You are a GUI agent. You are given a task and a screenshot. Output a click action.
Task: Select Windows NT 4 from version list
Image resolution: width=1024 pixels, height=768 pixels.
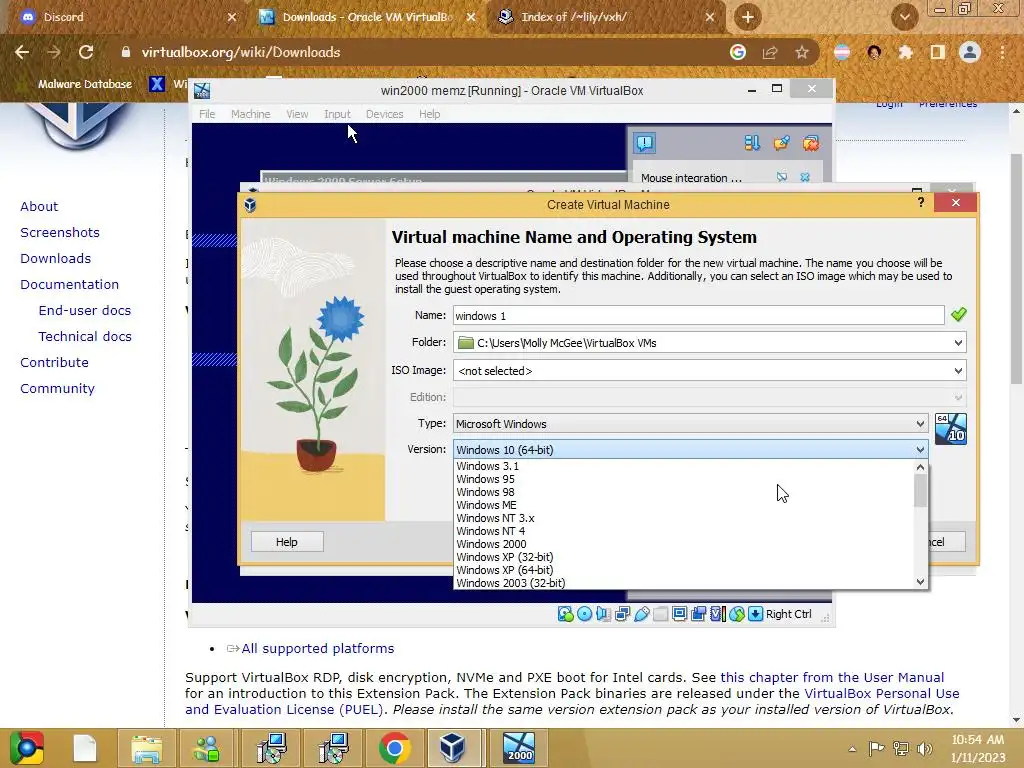(x=683, y=532)
